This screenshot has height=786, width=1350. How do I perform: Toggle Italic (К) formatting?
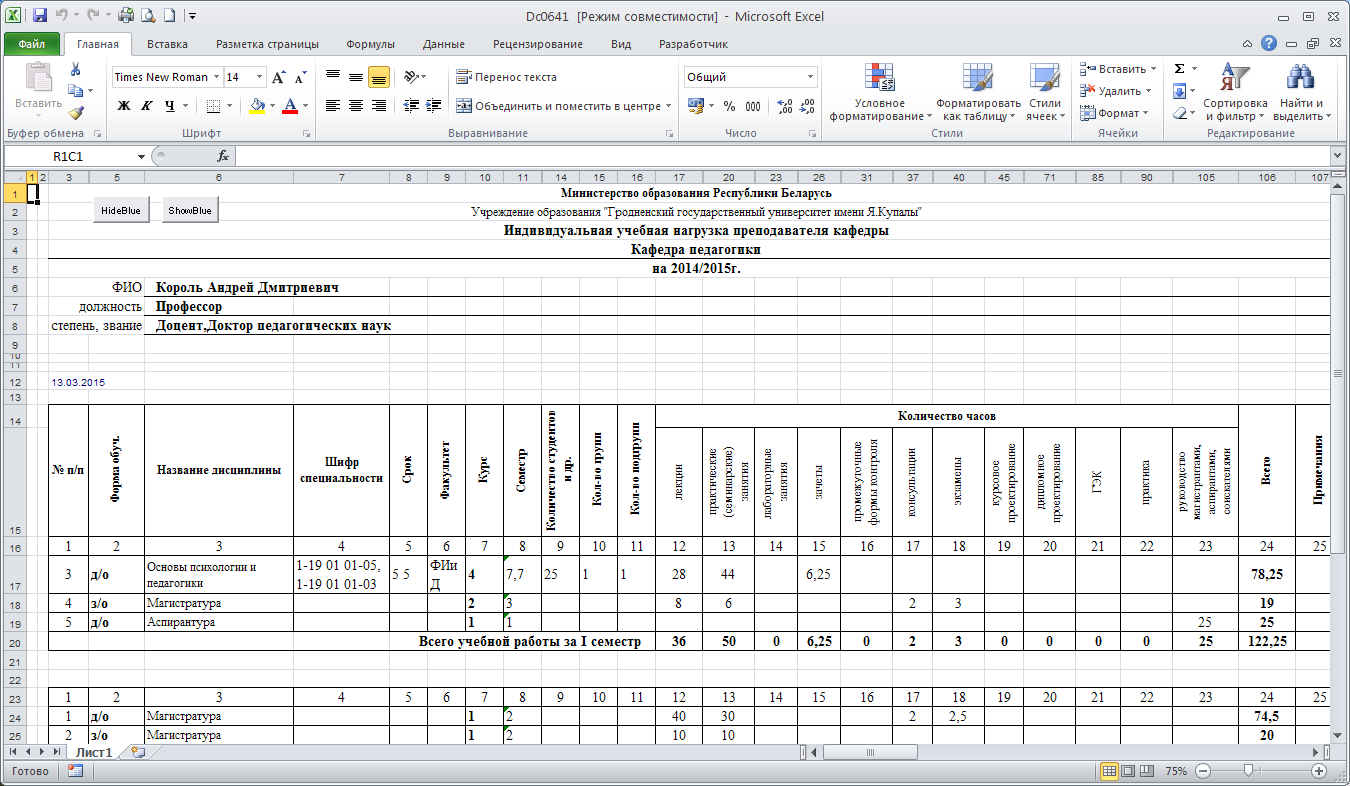coord(147,106)
